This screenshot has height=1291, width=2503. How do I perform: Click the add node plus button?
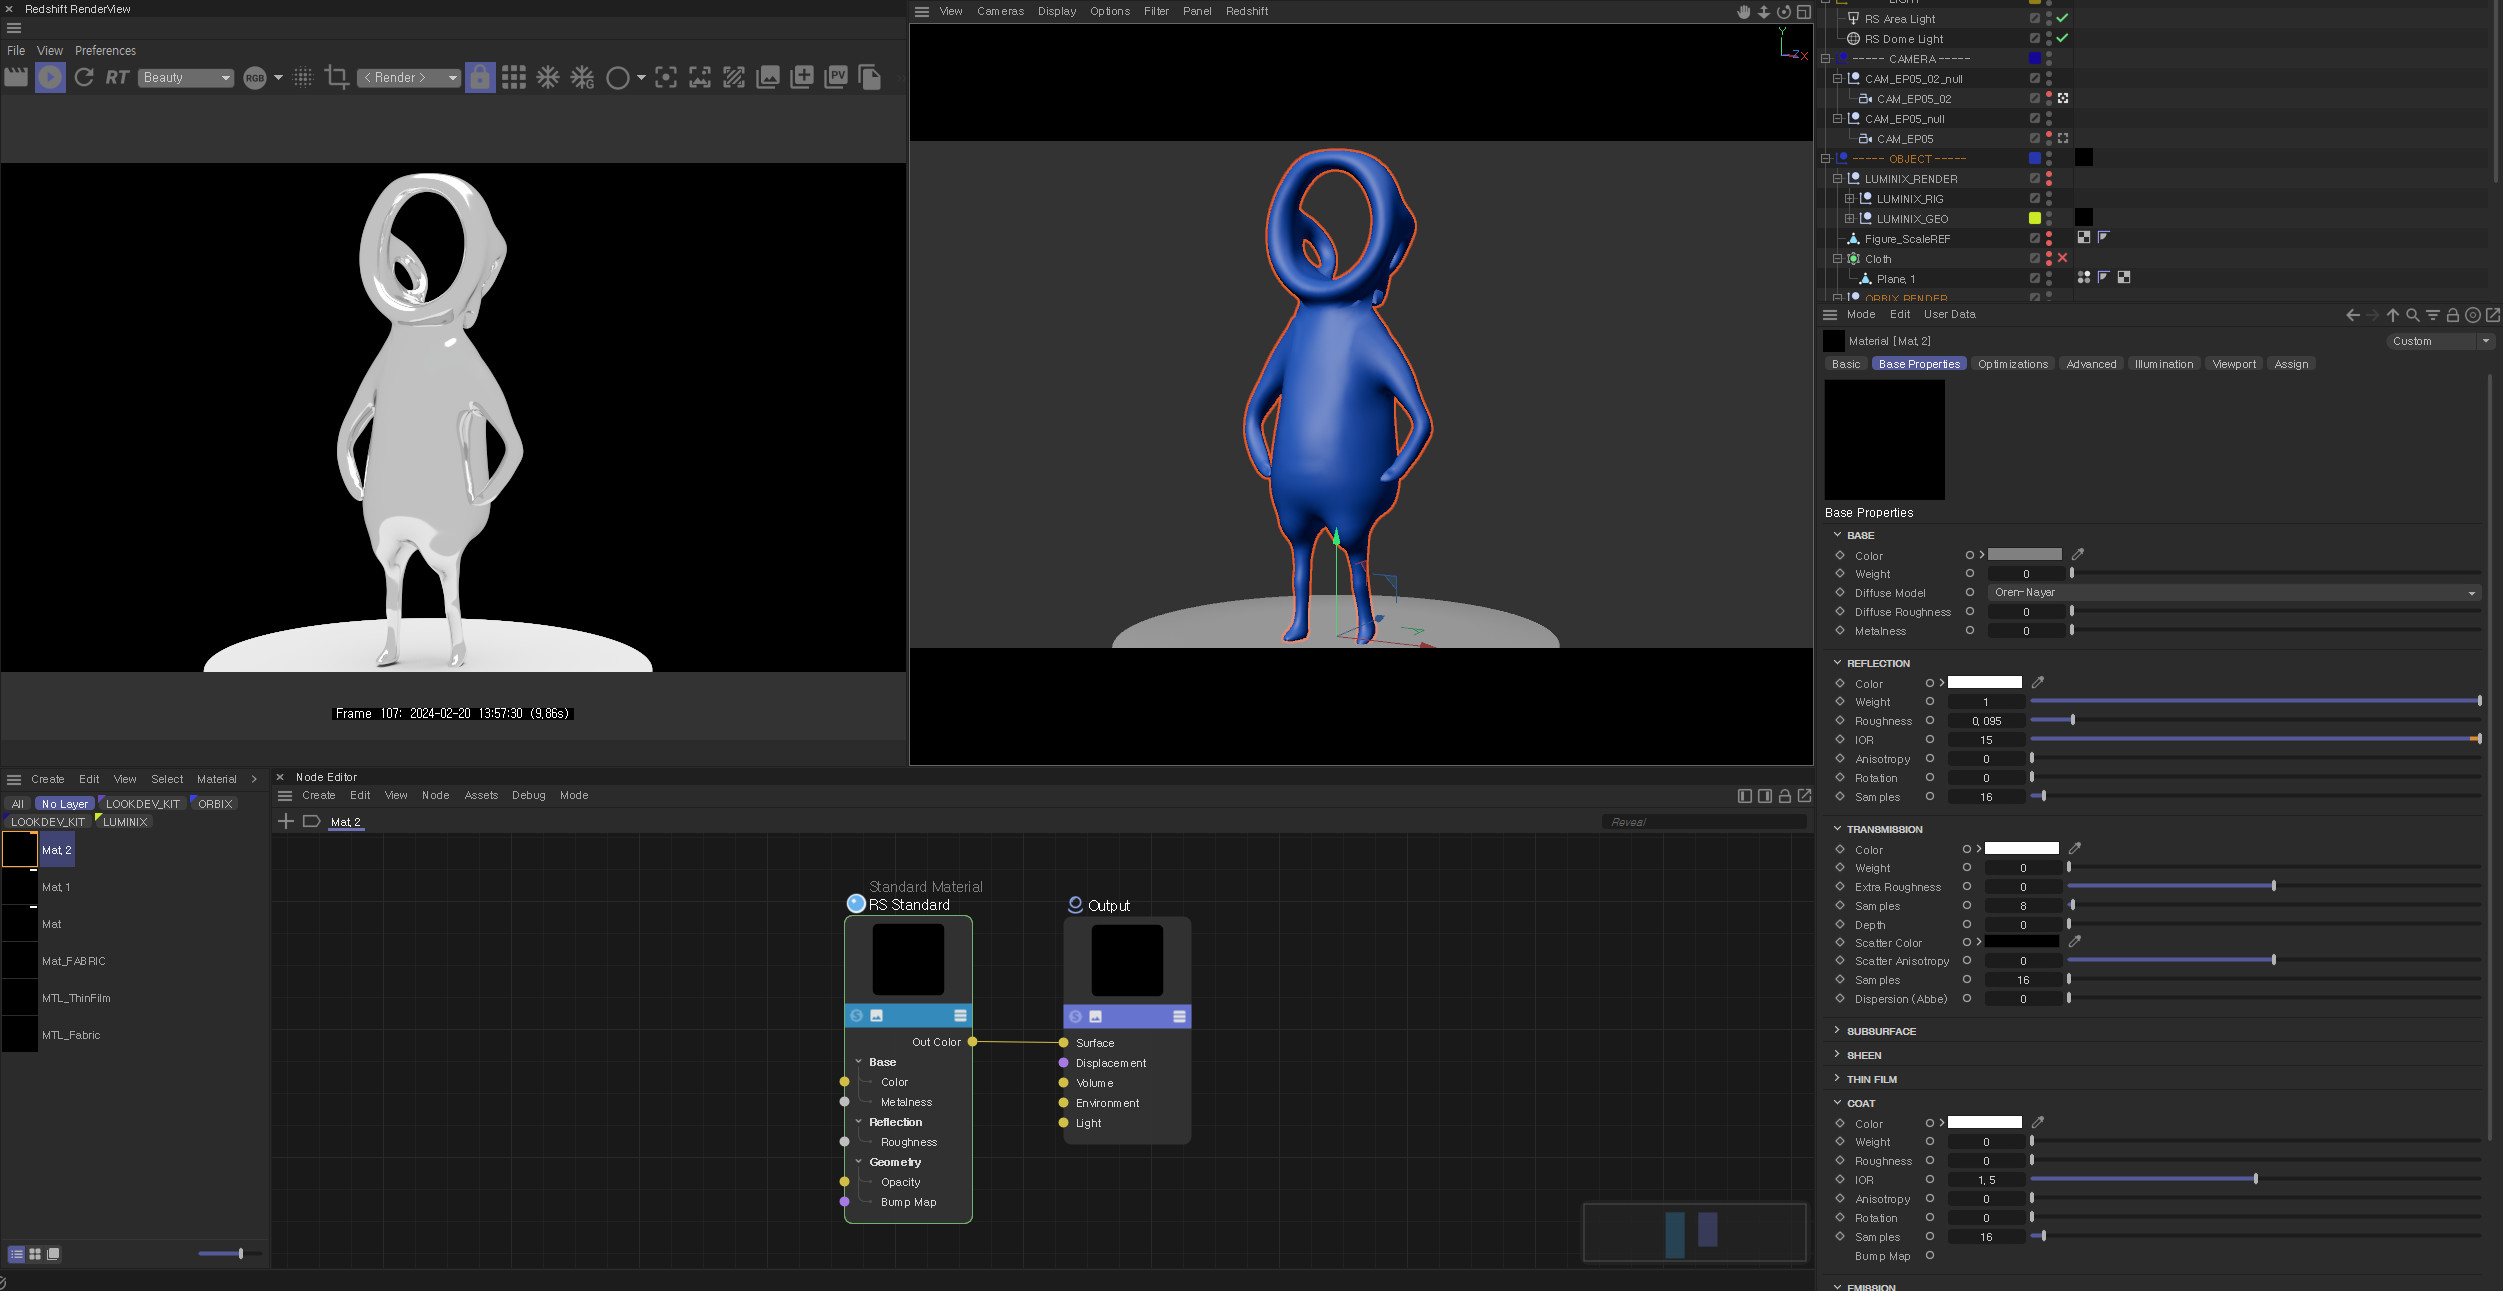[286, 821]
